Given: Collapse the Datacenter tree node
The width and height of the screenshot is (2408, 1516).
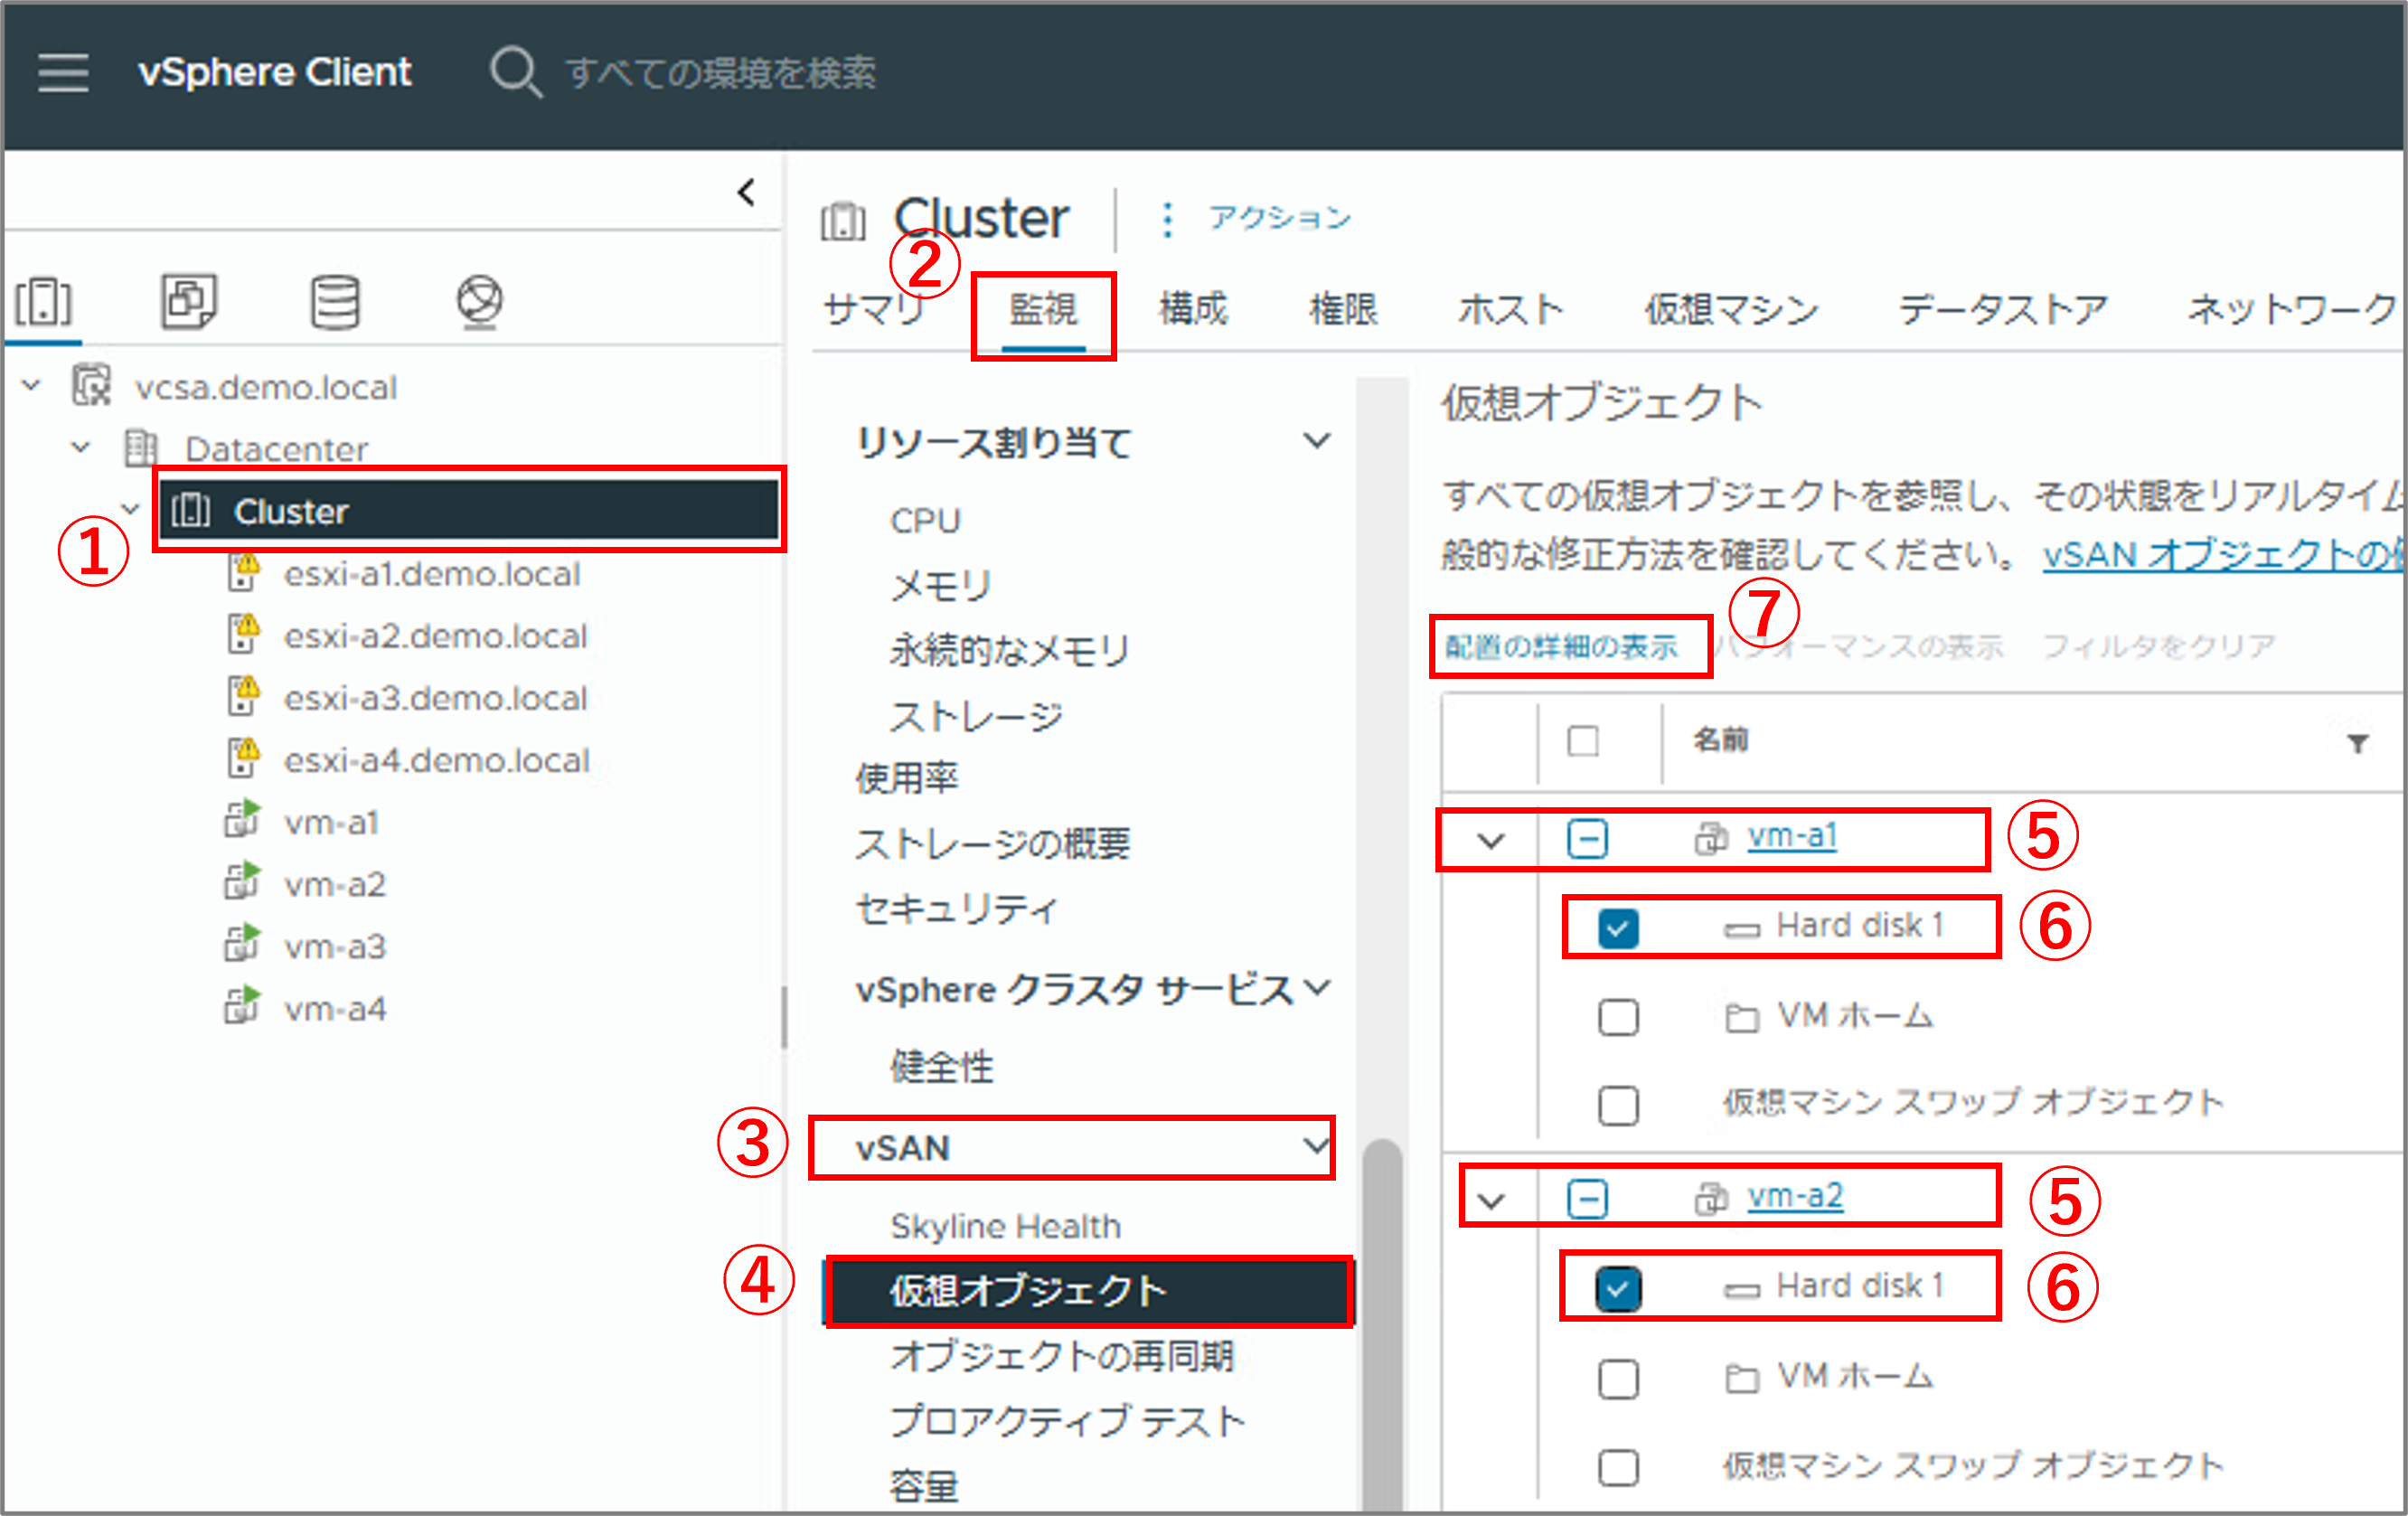Looking at the screenshot, I should click(81, 447).
